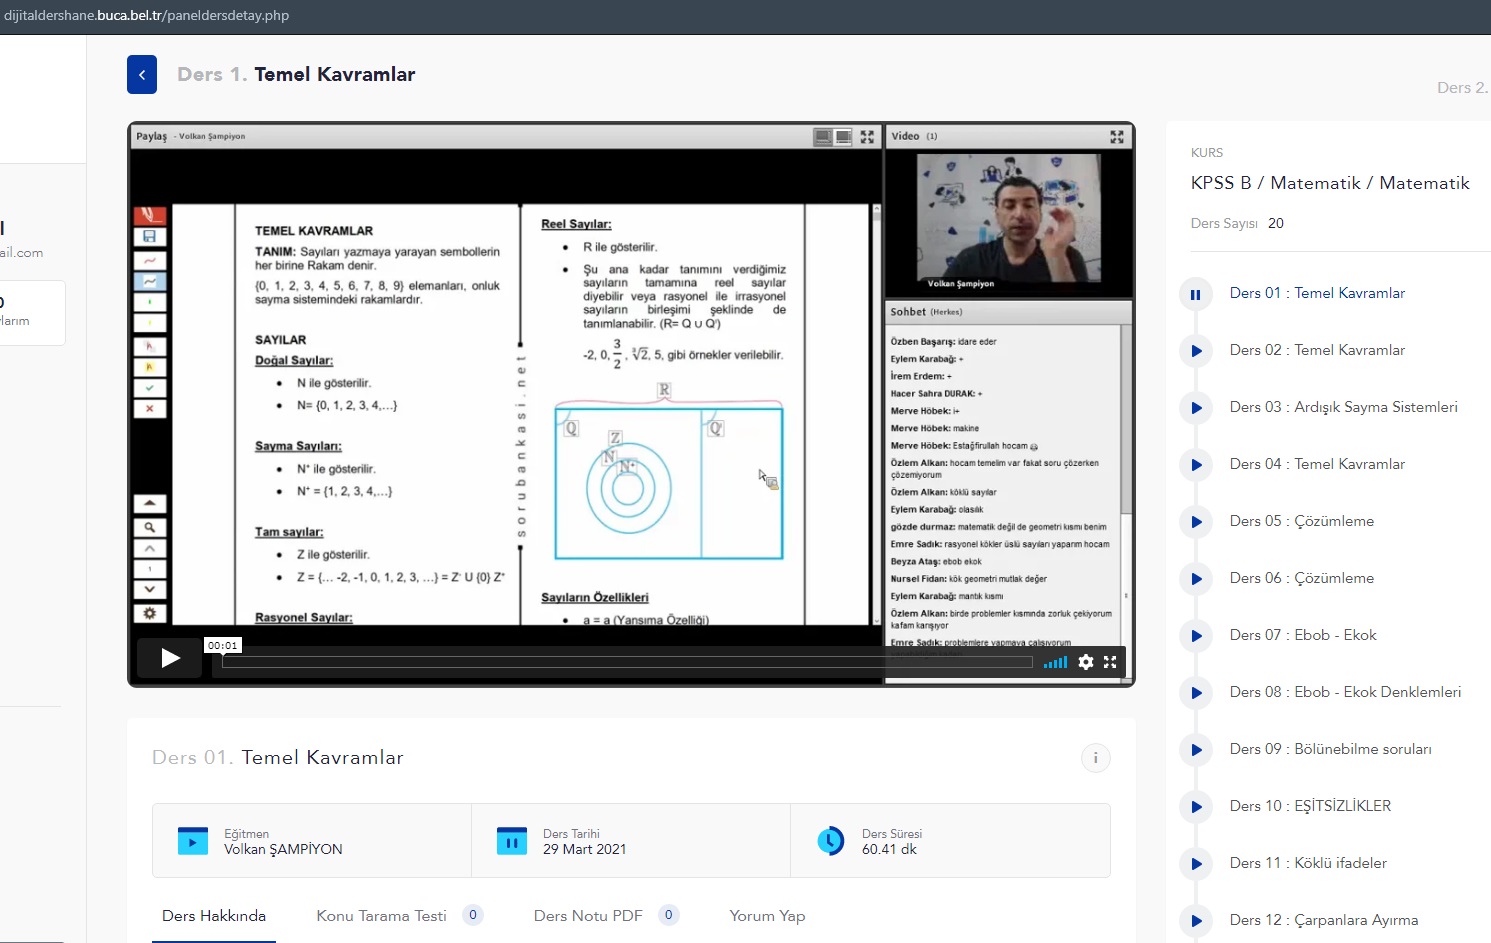Click the Ders 01 : Temel Kavramlar title
Image resolution: width=1491 pixels, height=943 pixels.
click(x=1317, y=293)
